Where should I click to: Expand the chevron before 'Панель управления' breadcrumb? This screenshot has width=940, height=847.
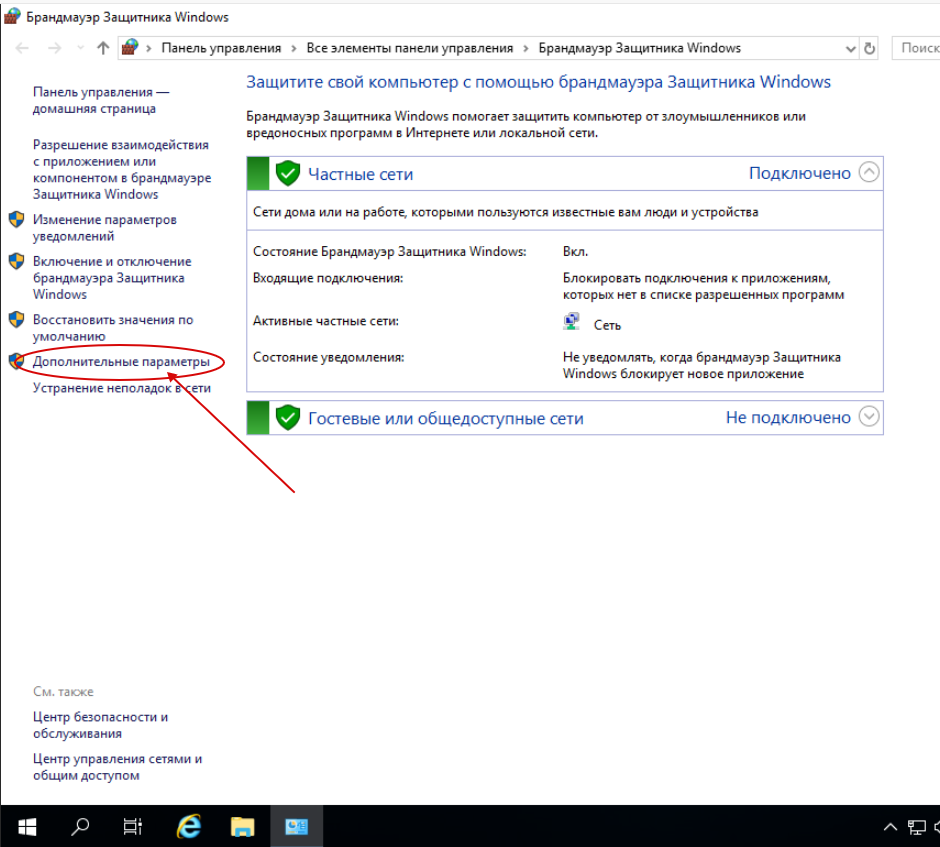tap(149, 49)
